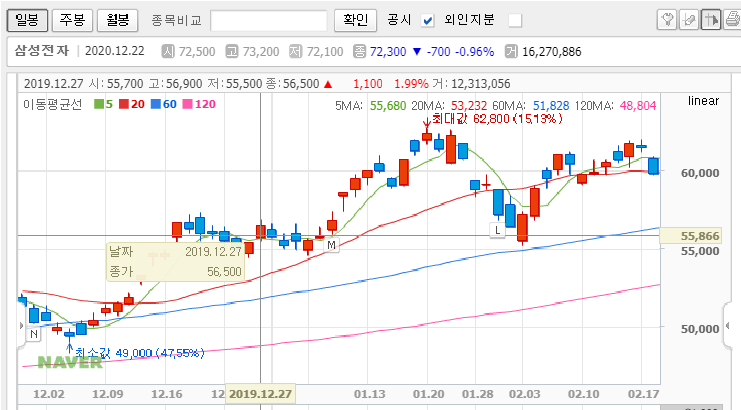Image resolution: width=741 pixels, height=410 pixels.
Task: Toggle the 120-day moving average legend
Action: point(199,104)
